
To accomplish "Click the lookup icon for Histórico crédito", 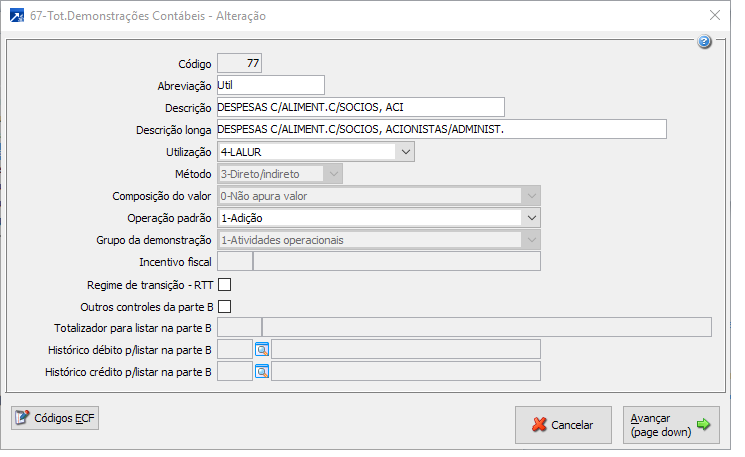I will (262, 372).
